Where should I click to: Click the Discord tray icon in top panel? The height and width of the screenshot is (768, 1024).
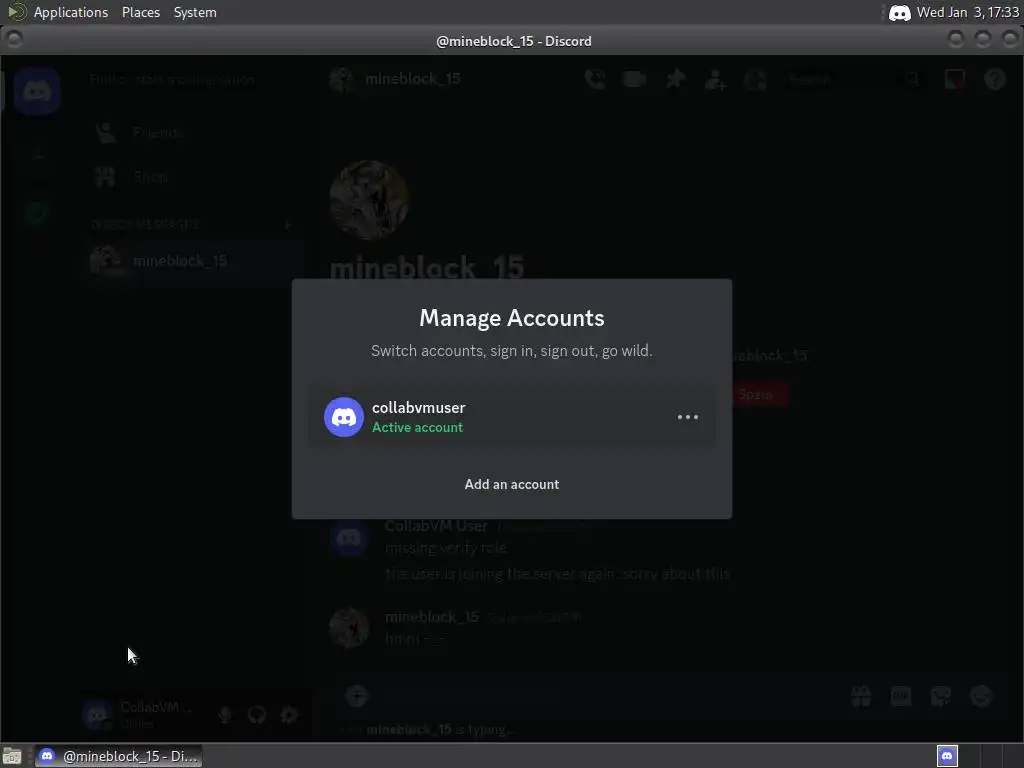899,12
